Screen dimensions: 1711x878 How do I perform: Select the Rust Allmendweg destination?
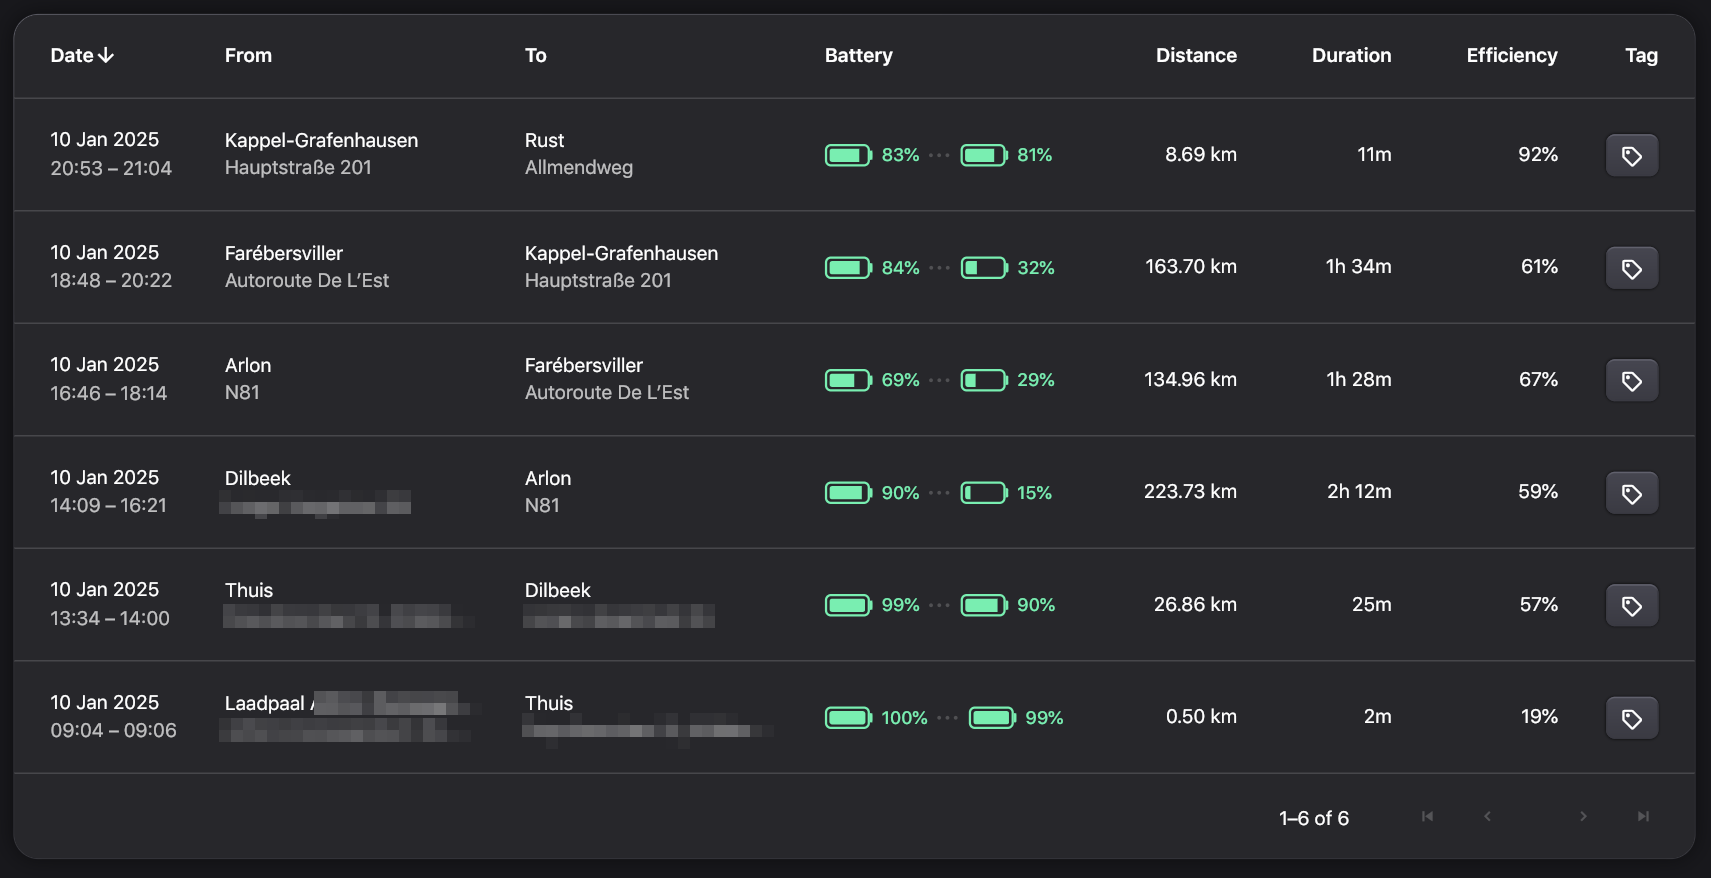tap(578, 154)
